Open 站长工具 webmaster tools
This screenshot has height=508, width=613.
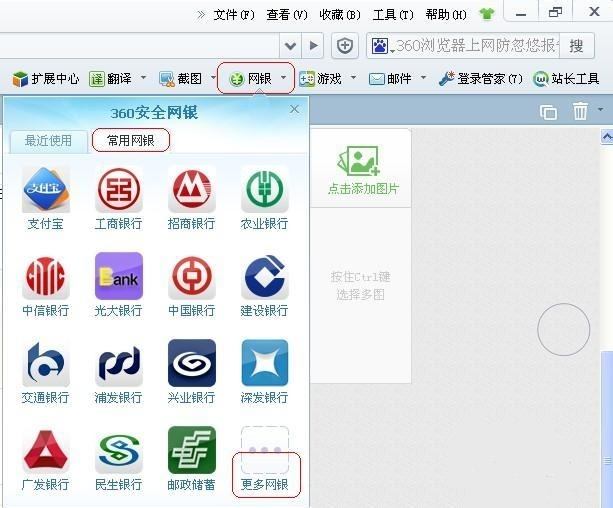coord(566,79)
